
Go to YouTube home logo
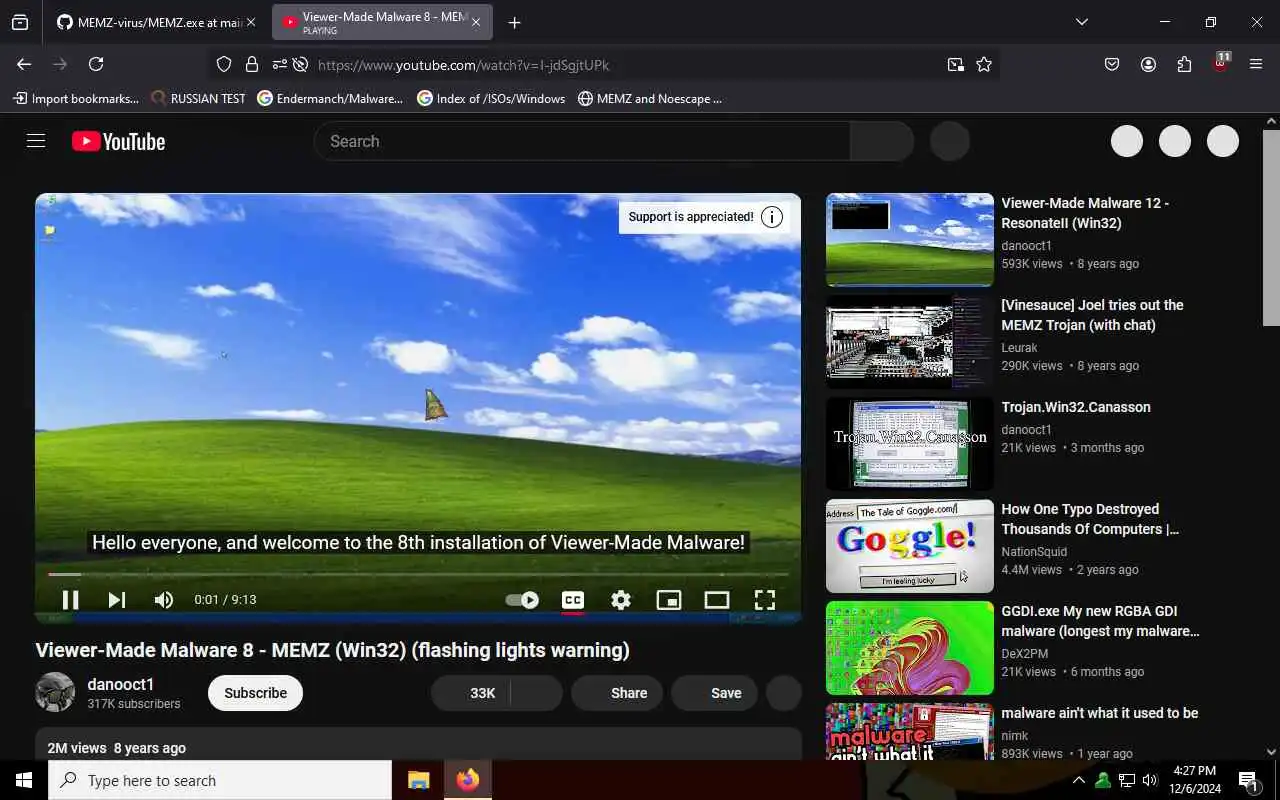click(x=118, y=141)
